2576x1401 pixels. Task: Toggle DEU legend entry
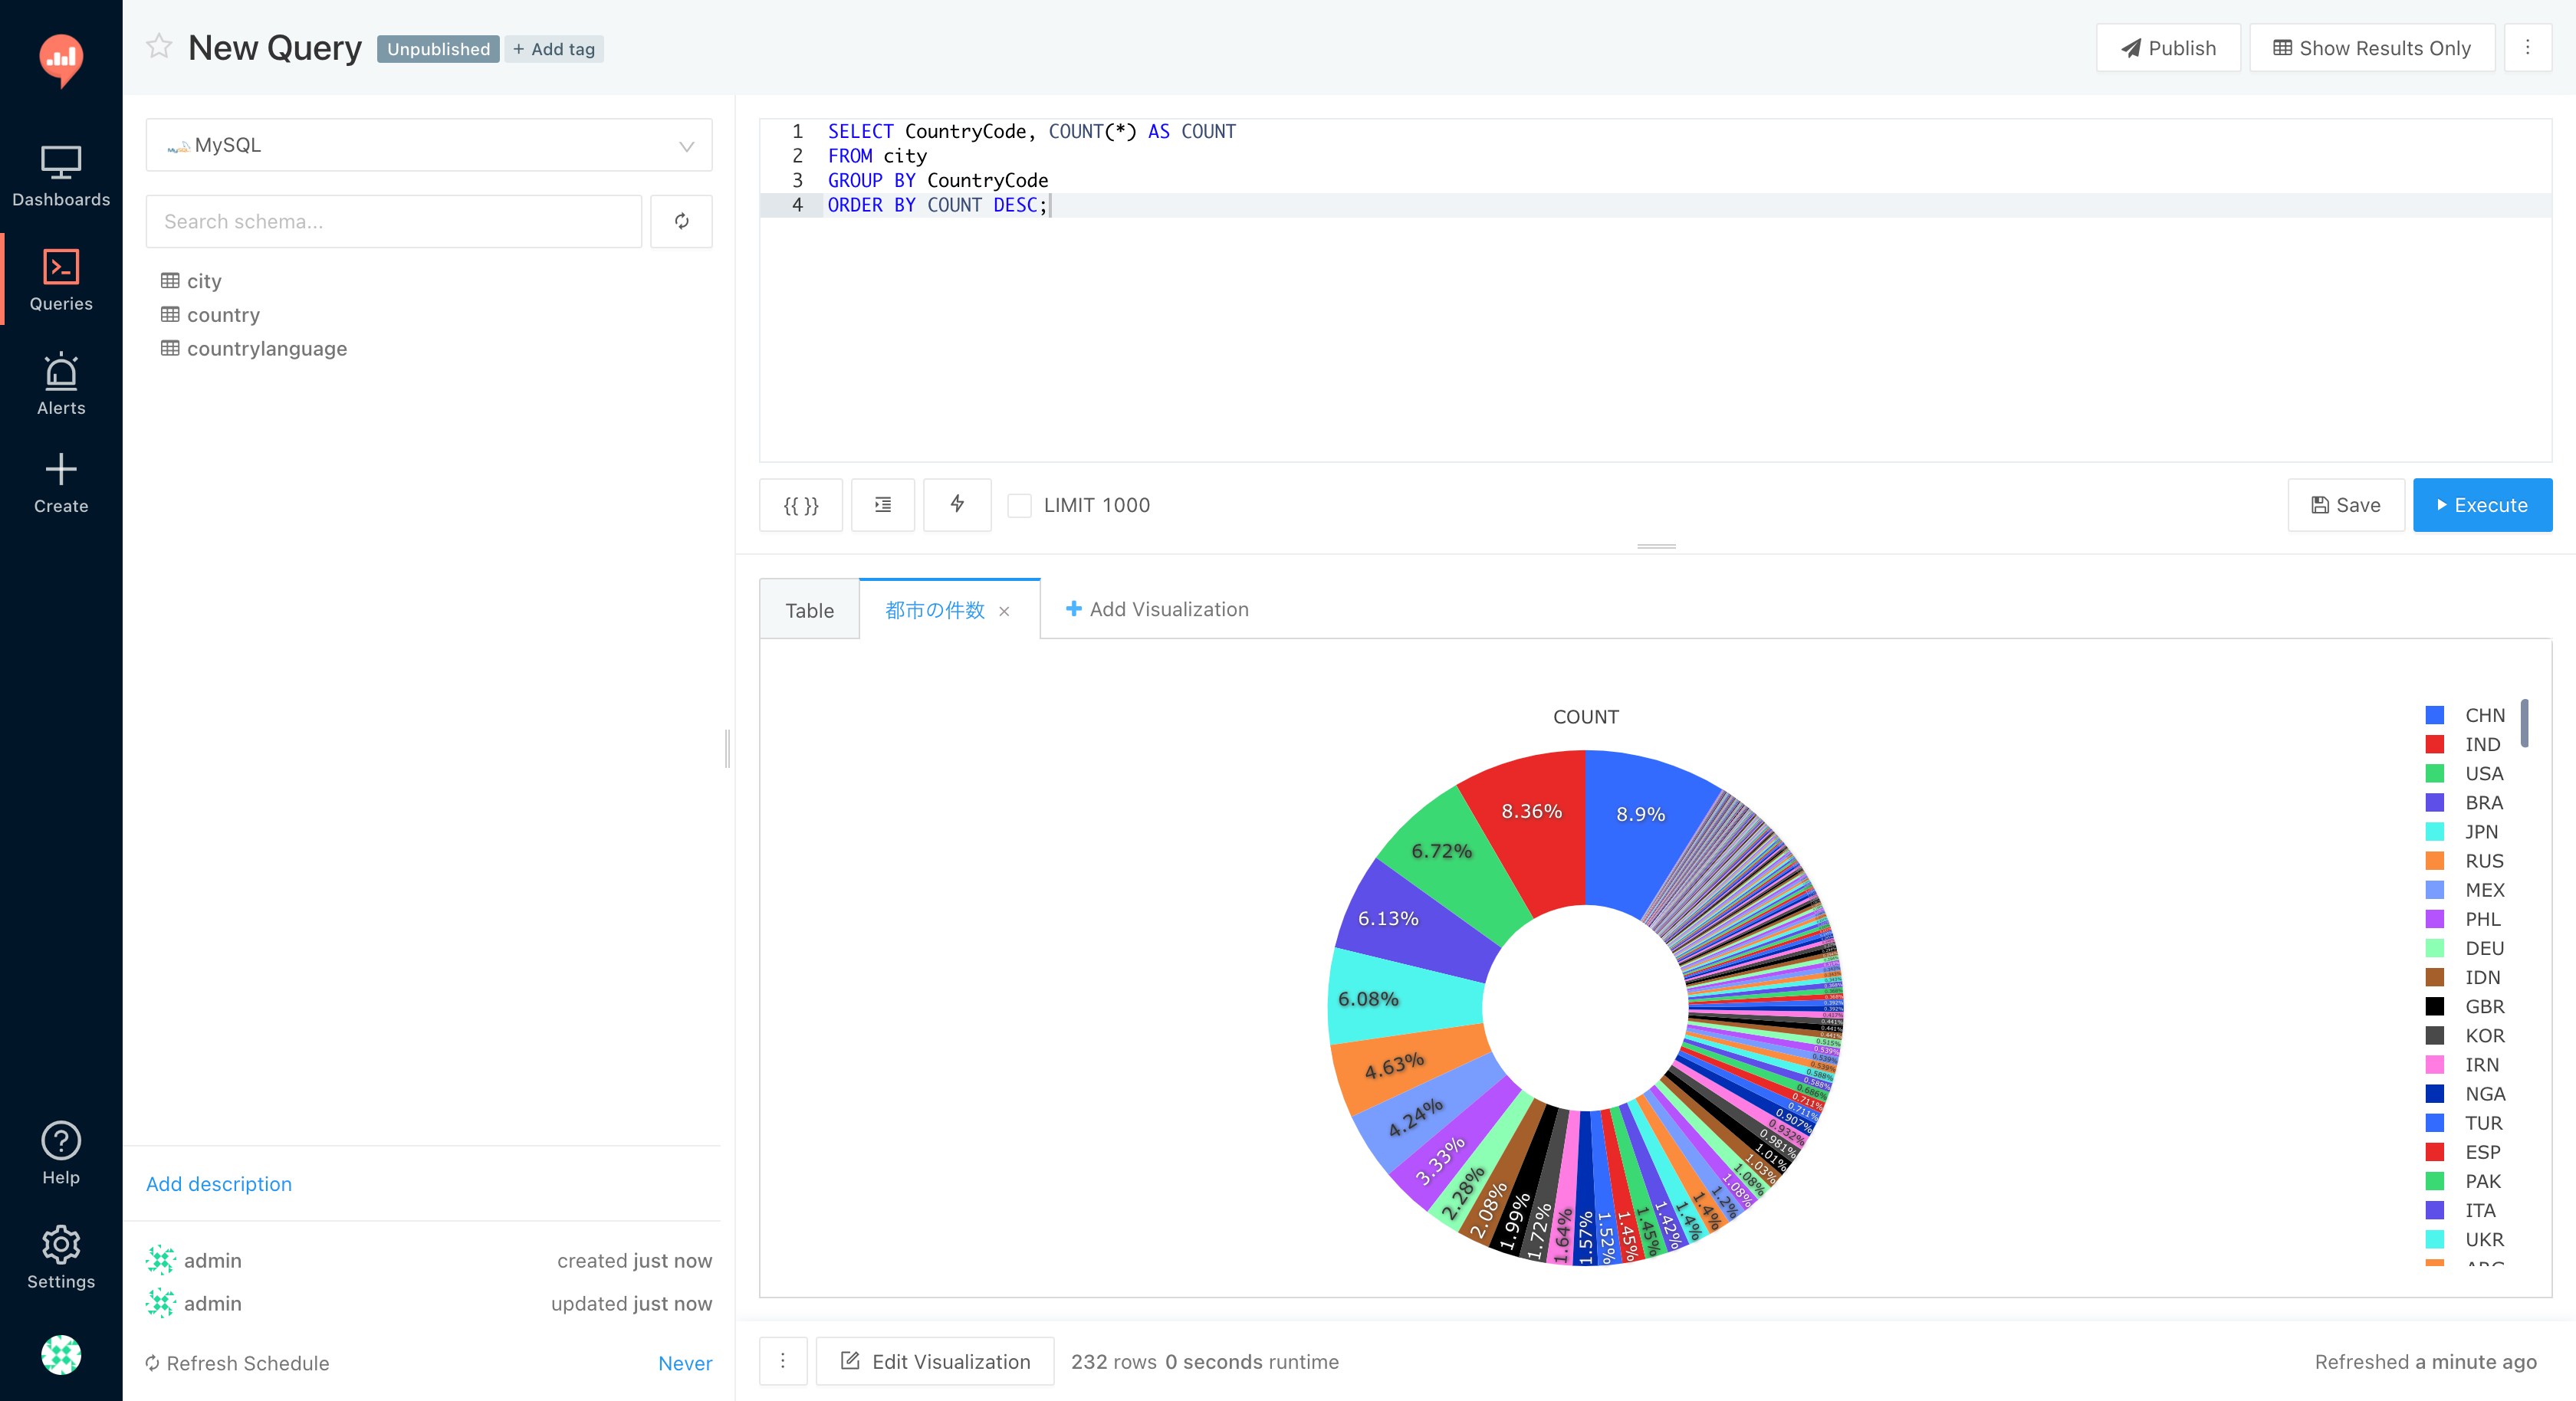(x=2466, y=947)
